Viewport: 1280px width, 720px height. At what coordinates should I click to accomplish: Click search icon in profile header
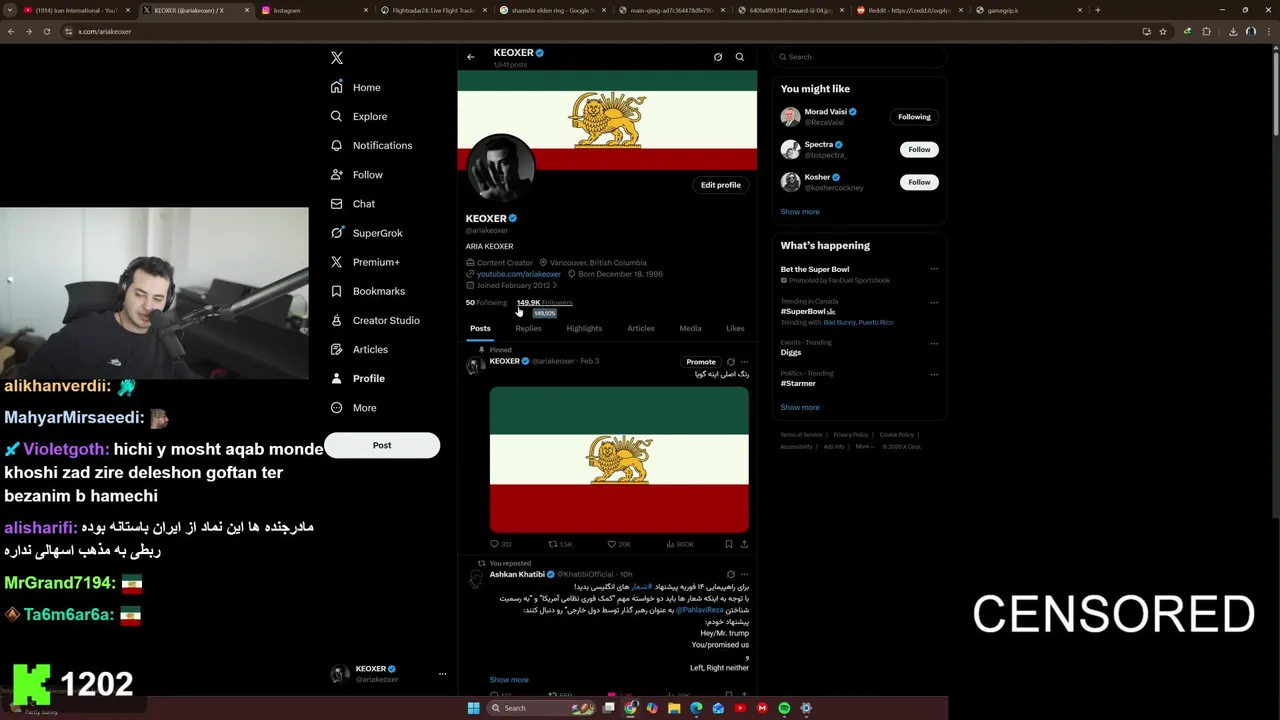pos(740,57)
